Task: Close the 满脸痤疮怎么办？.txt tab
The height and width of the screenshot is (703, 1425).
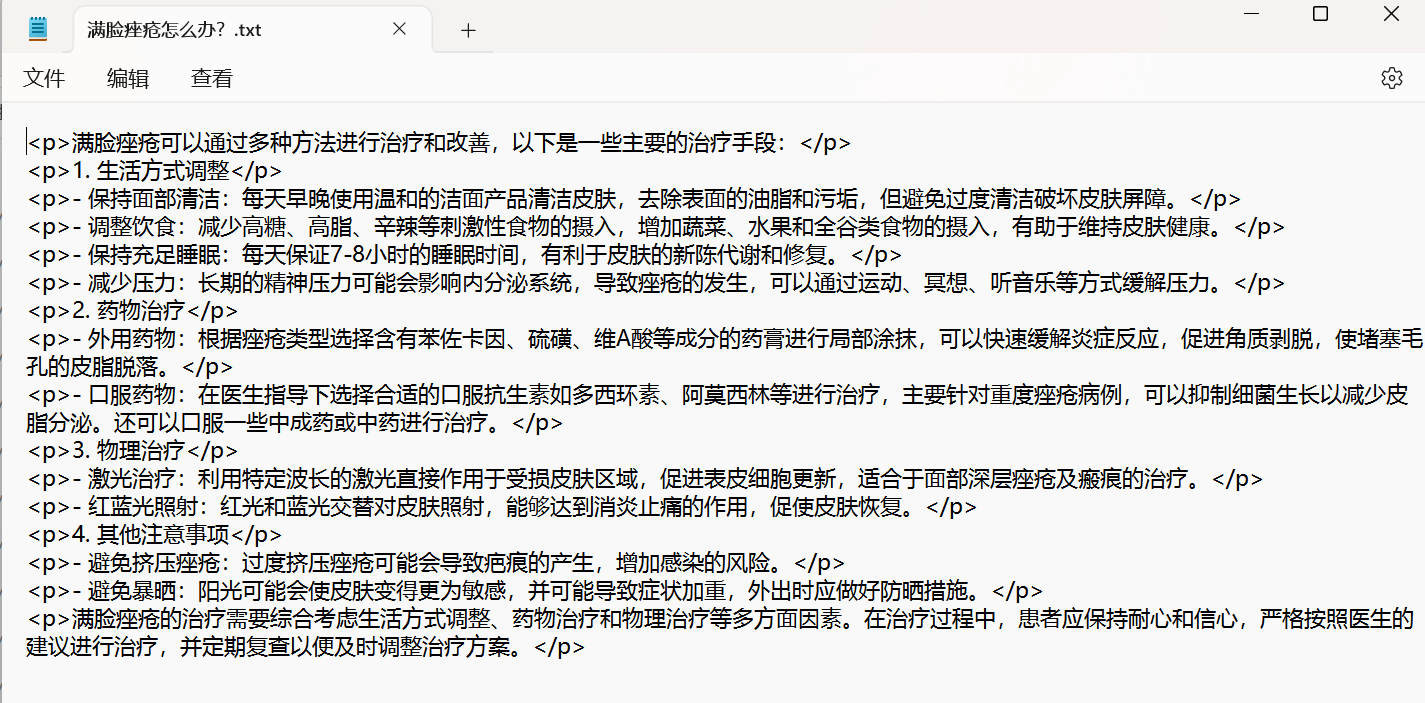Action: pyautogui.click(x=399, y=29)
